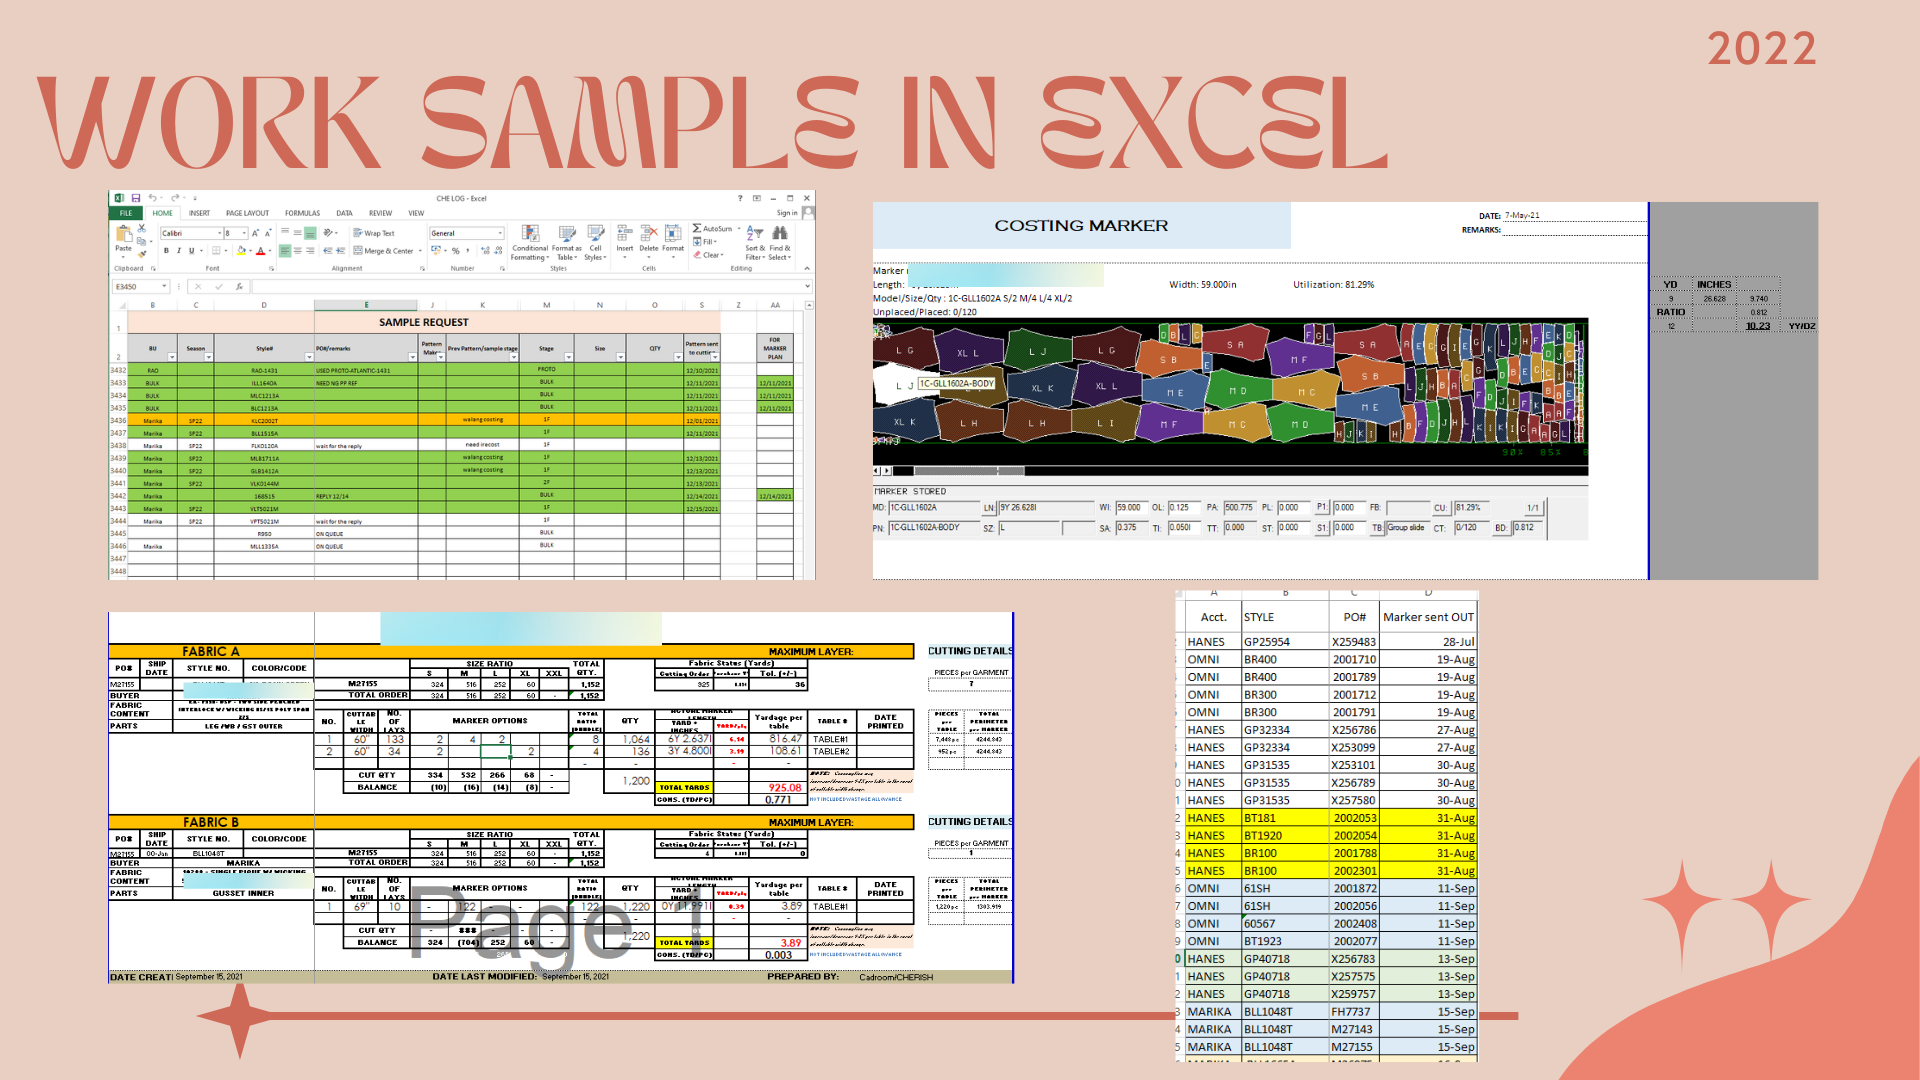Click the Format as Table icon

tap(567, 233)
